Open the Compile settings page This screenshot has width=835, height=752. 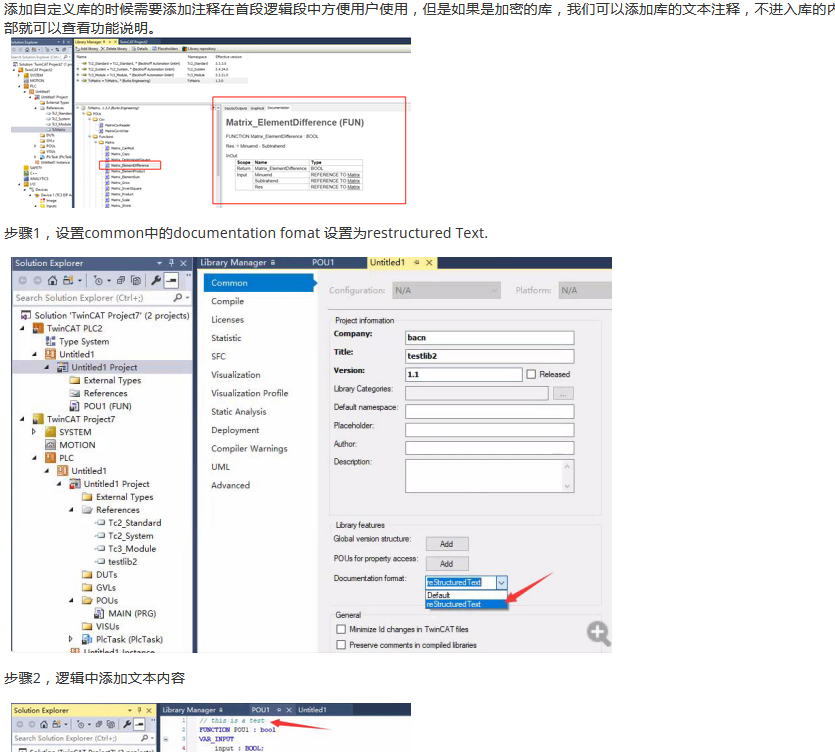coord(227,301)
